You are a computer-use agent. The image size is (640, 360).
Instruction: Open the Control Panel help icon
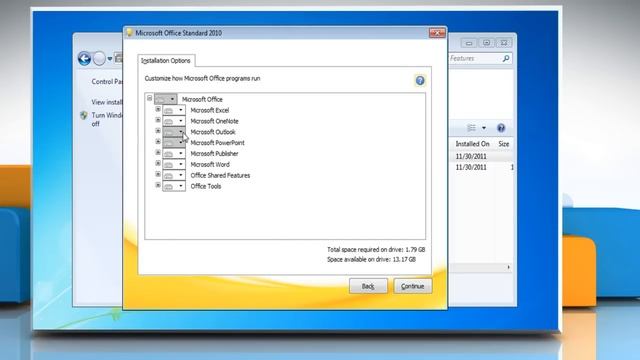coord(501,128)
